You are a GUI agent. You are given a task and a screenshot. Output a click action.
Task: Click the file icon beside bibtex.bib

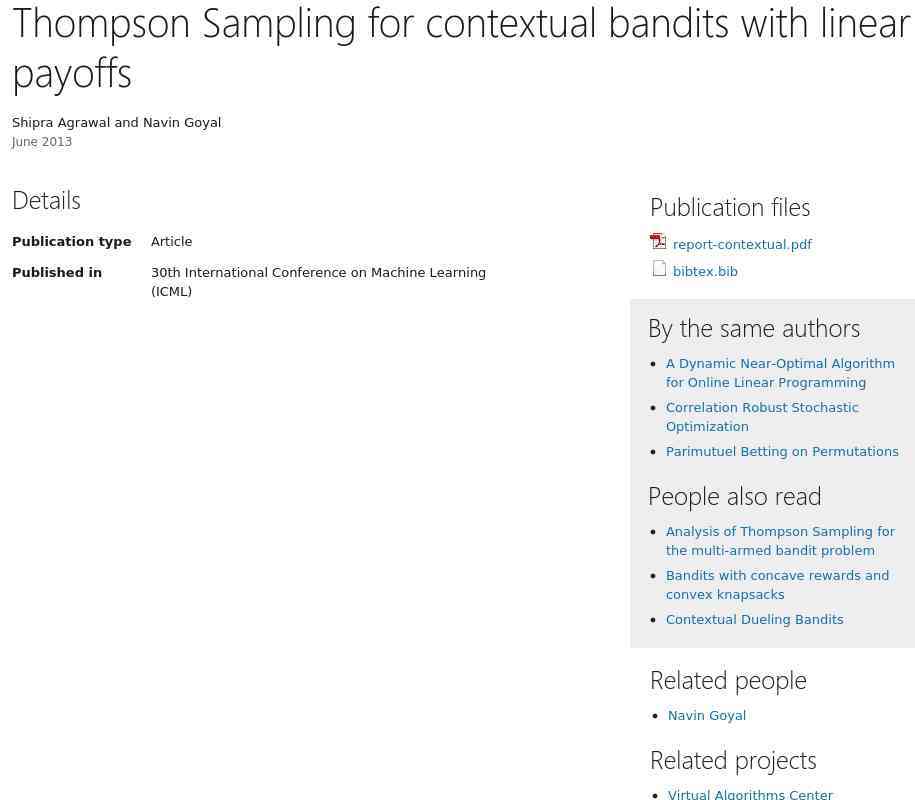tap(659, 268)
